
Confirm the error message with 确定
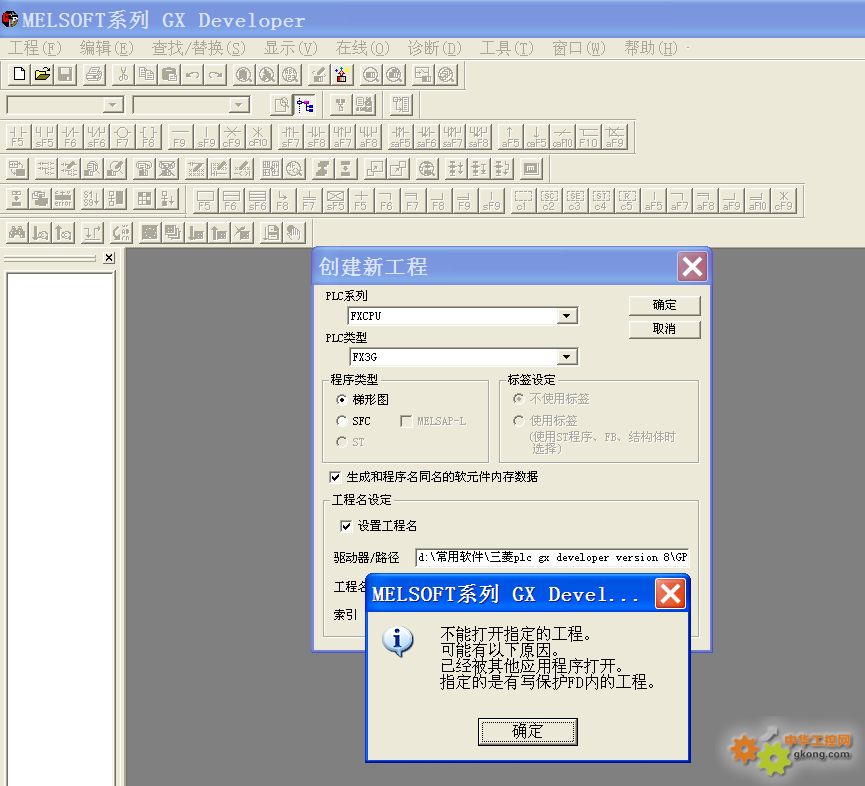[x=527, y=732]
